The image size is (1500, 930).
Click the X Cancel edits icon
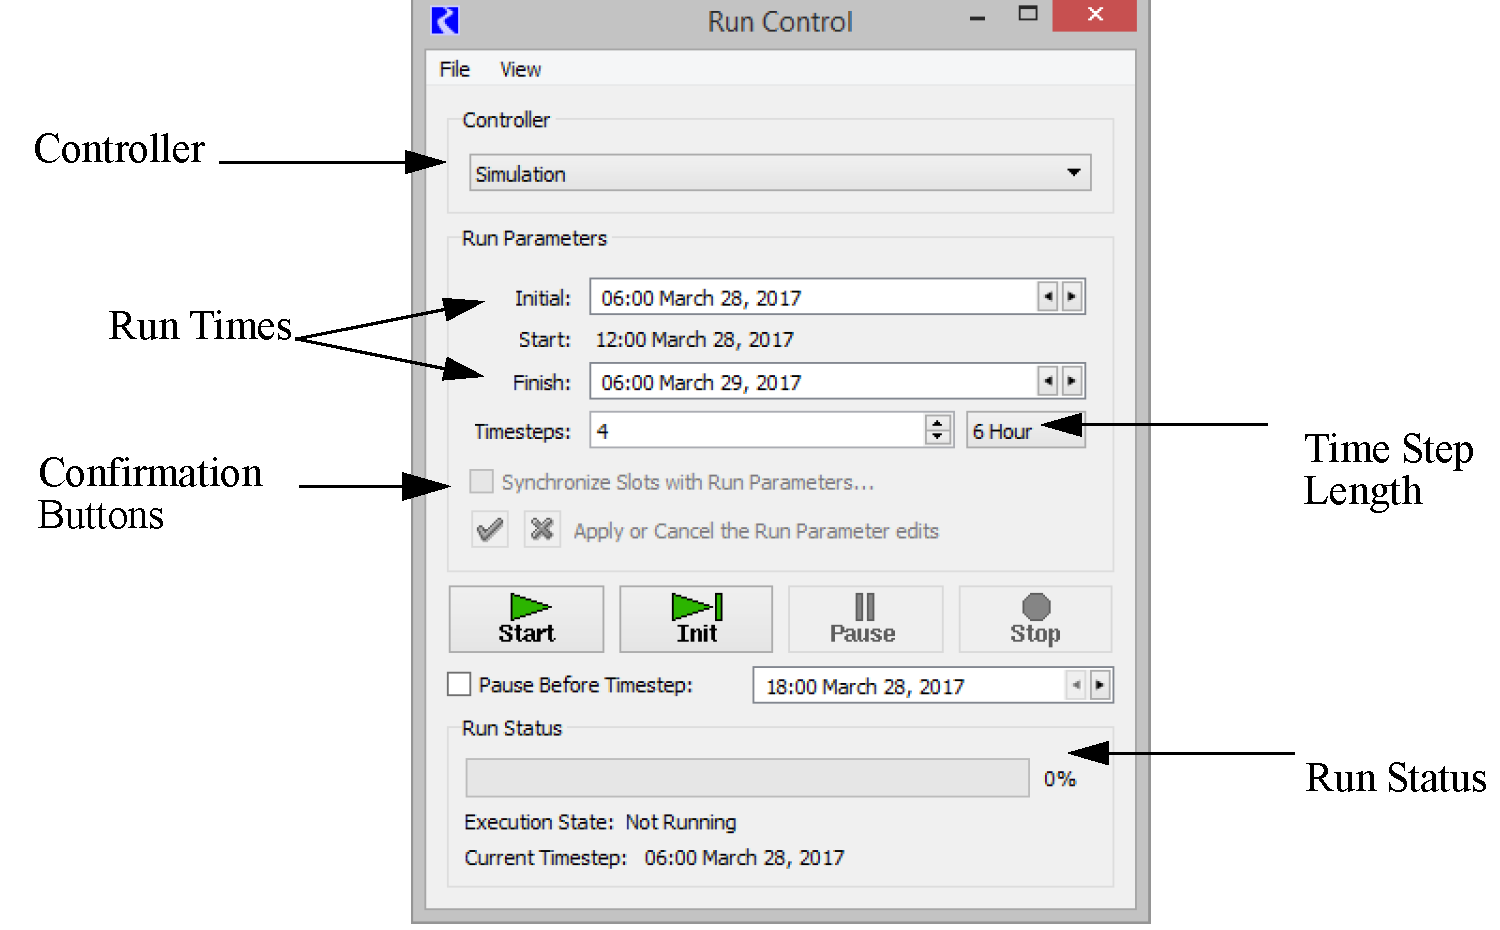point(542,529)
